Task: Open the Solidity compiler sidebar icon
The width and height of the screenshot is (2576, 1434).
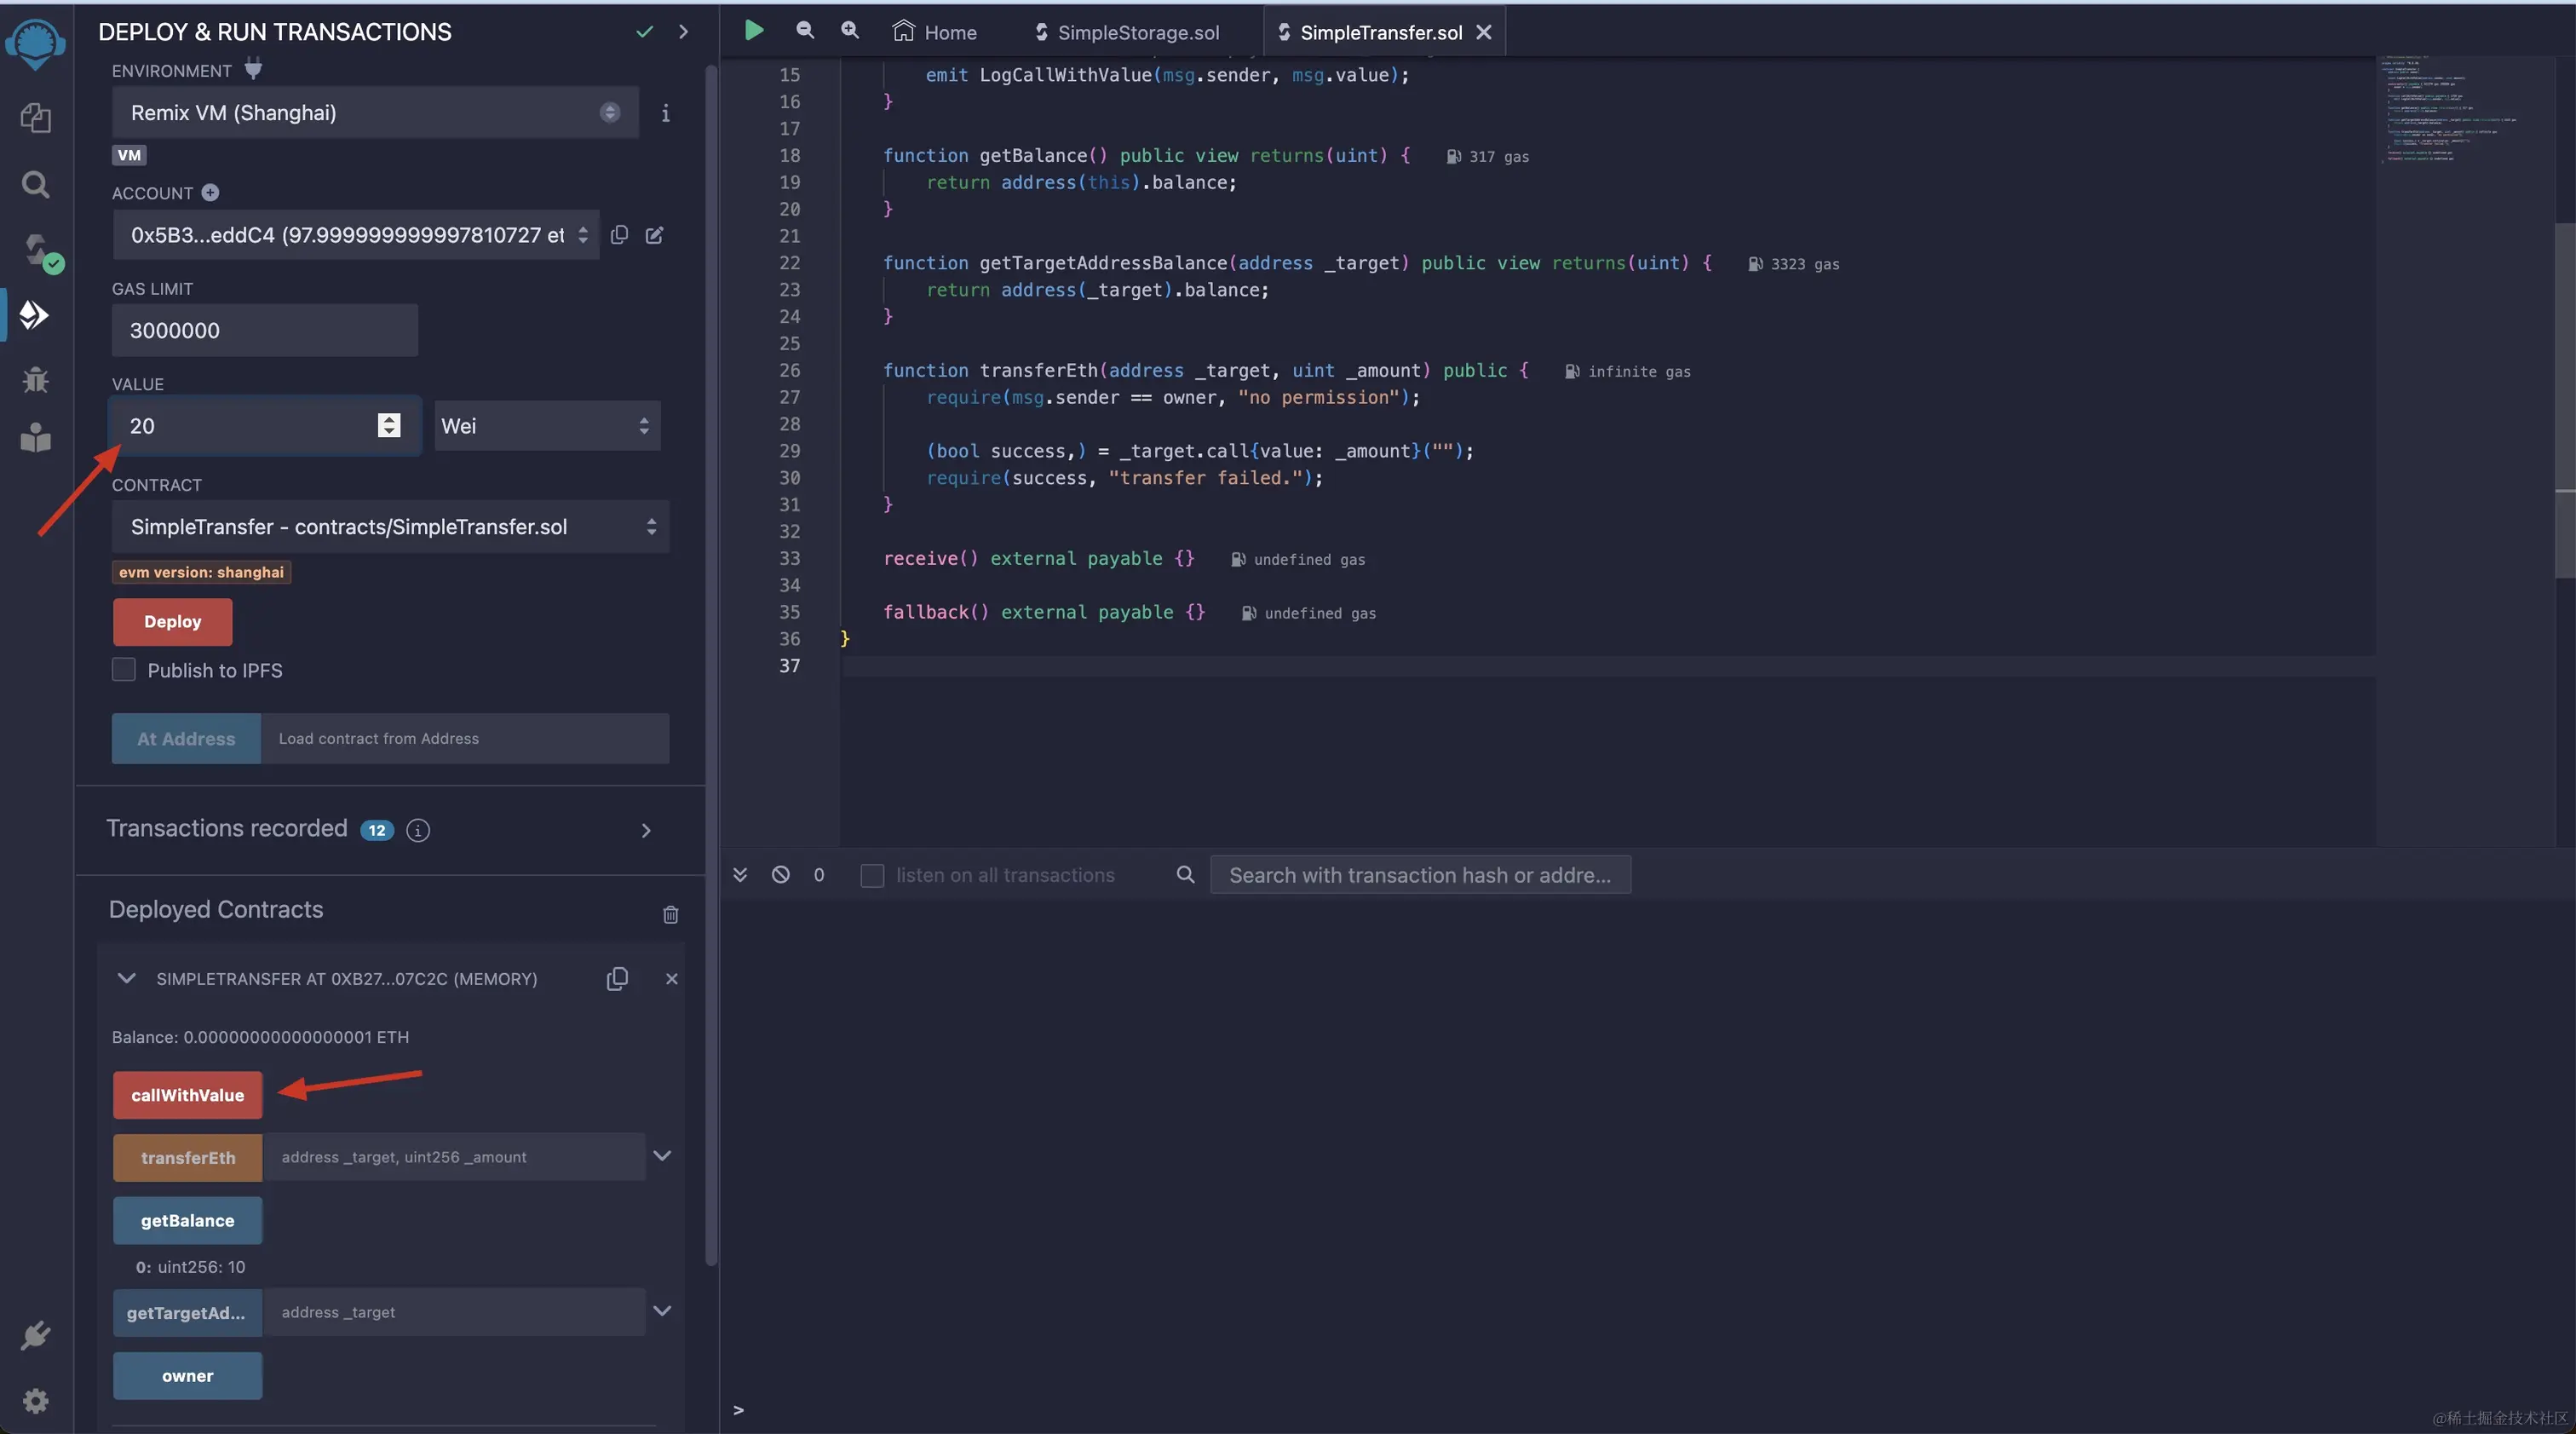Action: (37, 250)
